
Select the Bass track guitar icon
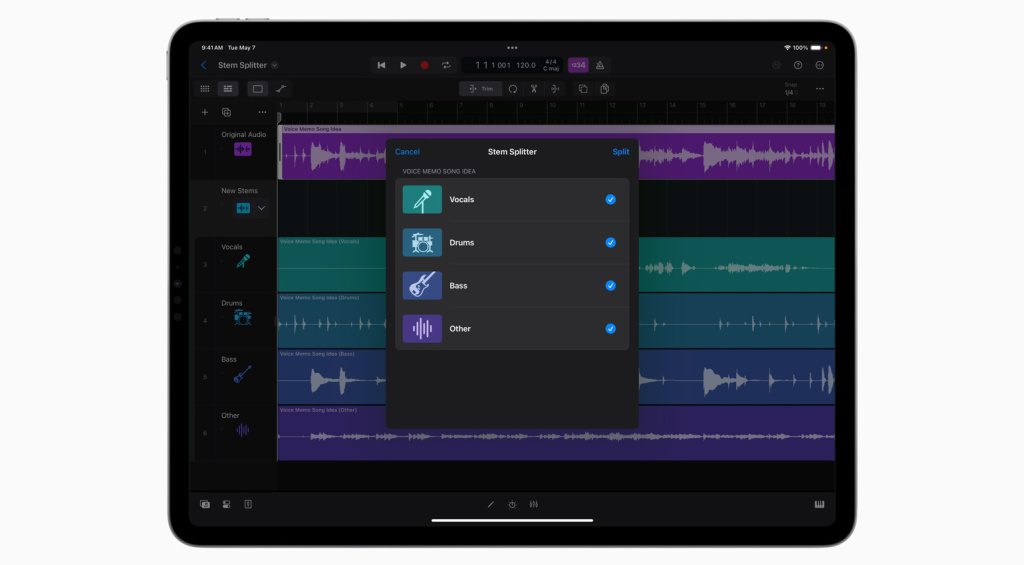242,374
